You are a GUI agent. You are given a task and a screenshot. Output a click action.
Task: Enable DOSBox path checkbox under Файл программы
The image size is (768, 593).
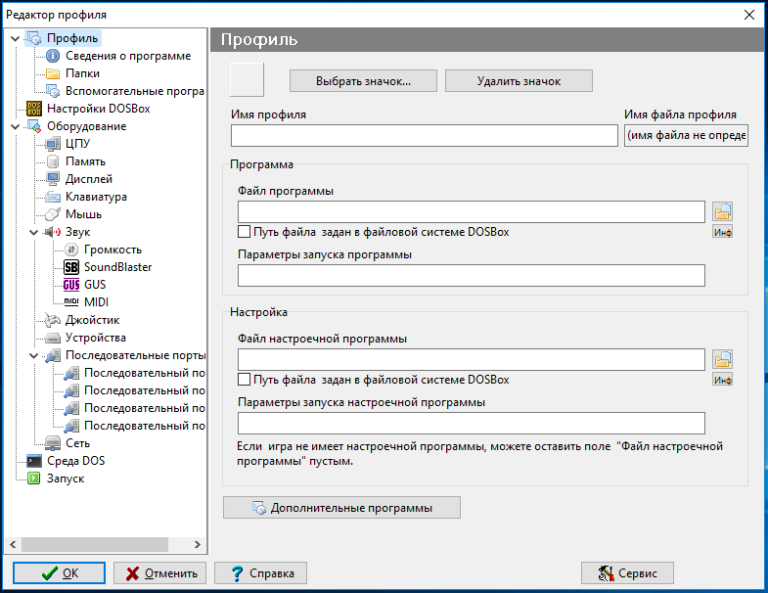pos(244,232)
